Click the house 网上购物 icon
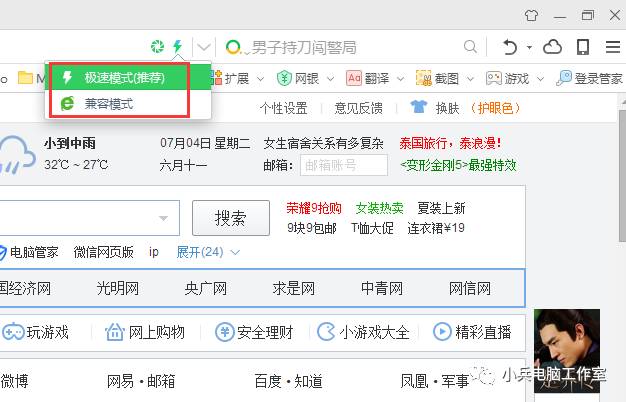 coord(115,332)
